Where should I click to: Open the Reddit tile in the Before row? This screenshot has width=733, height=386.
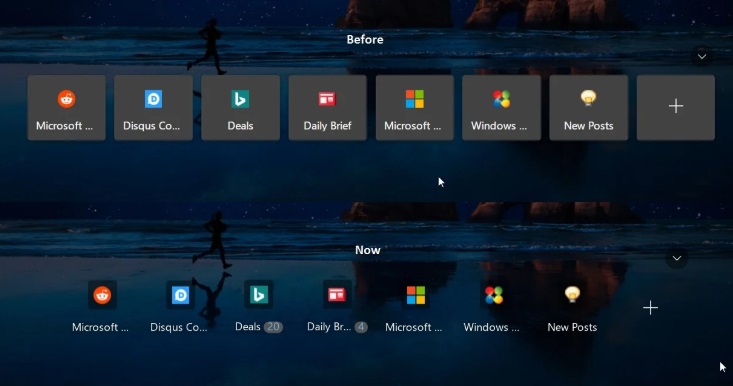66,108
